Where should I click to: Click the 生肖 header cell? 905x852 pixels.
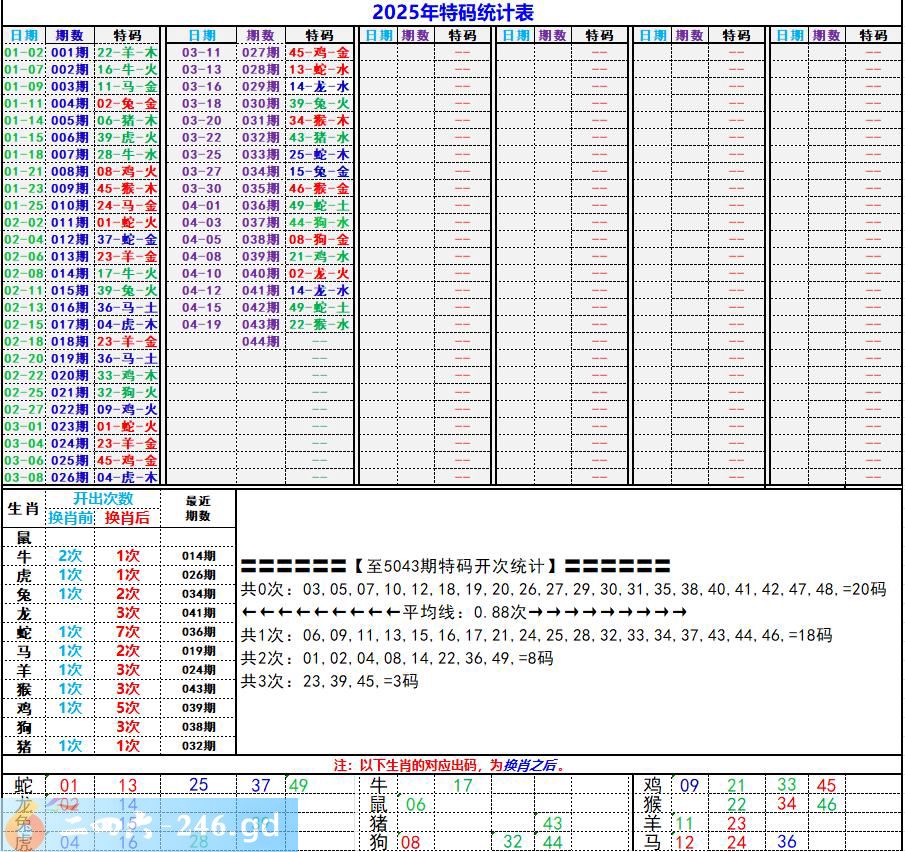tap(22, 508)
